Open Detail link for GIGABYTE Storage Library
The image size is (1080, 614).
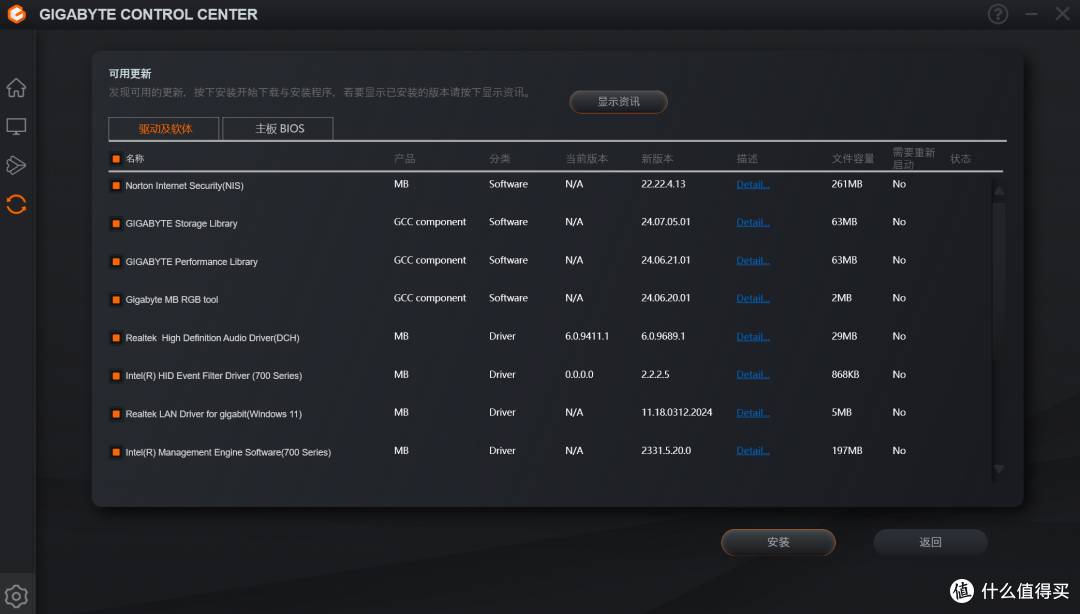753,223
